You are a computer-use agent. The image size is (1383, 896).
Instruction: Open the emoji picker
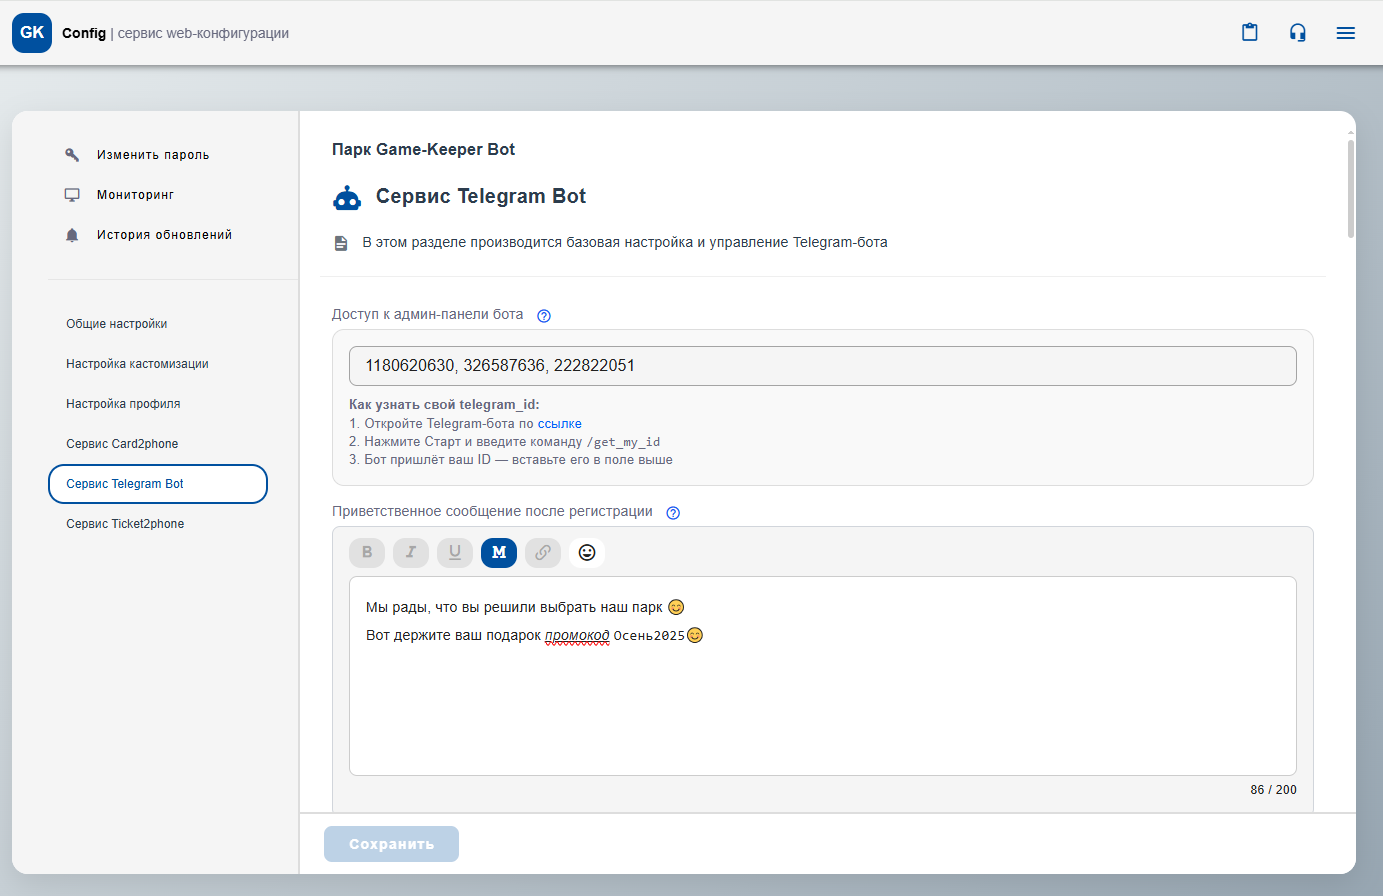point(587,553)
